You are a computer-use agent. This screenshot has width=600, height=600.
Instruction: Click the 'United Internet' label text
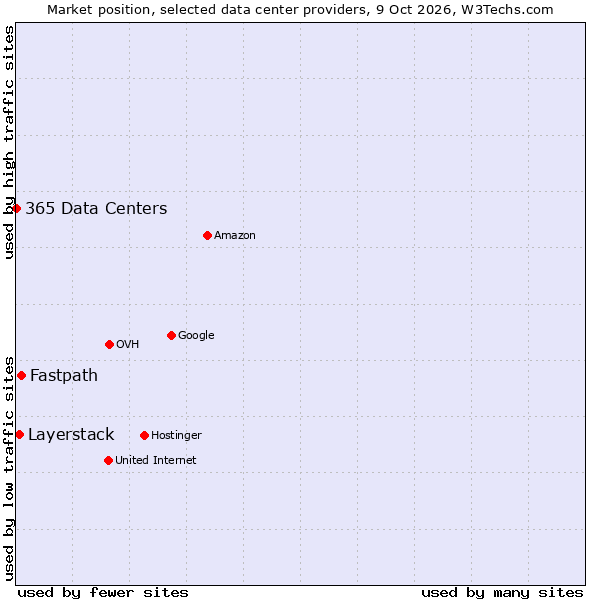point(156,460)
